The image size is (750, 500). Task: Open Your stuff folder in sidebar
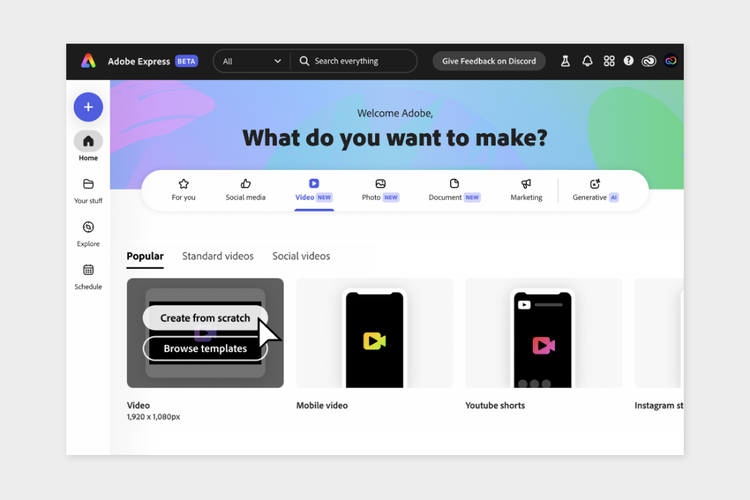[x=88, y=191]
